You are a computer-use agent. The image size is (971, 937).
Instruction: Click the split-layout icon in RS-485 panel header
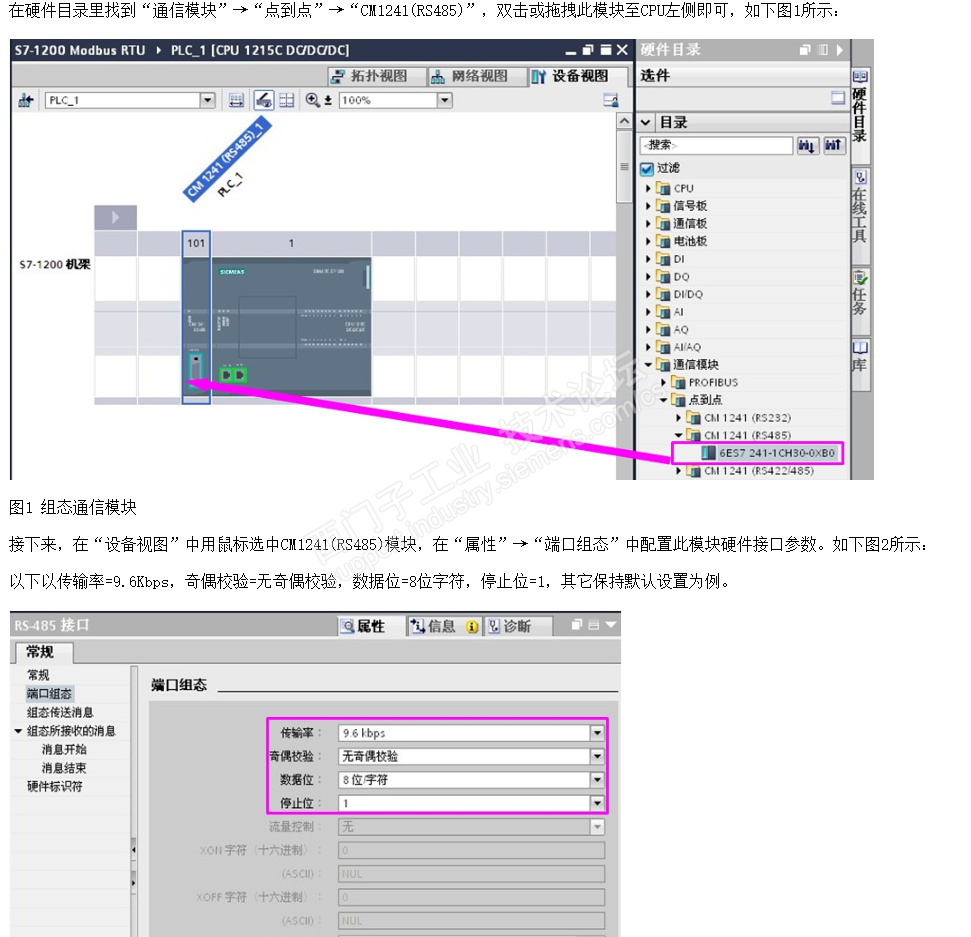[x=593, y=625]
